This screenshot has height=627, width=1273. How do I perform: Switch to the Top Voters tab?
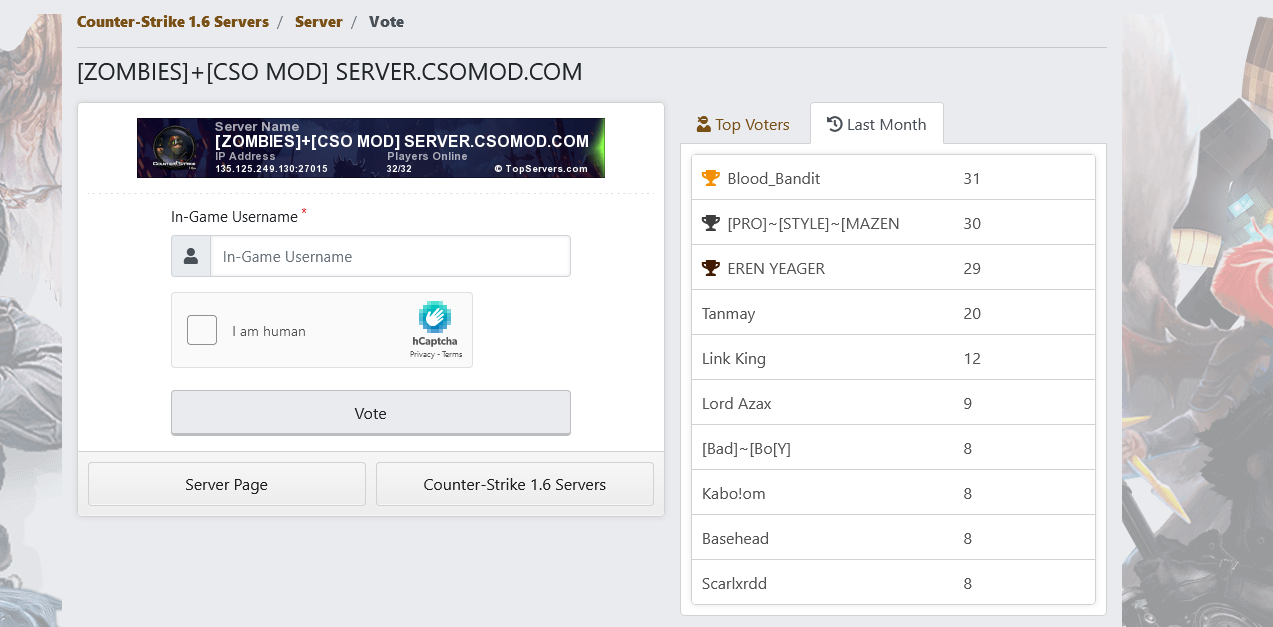click(x=743, y=125)
